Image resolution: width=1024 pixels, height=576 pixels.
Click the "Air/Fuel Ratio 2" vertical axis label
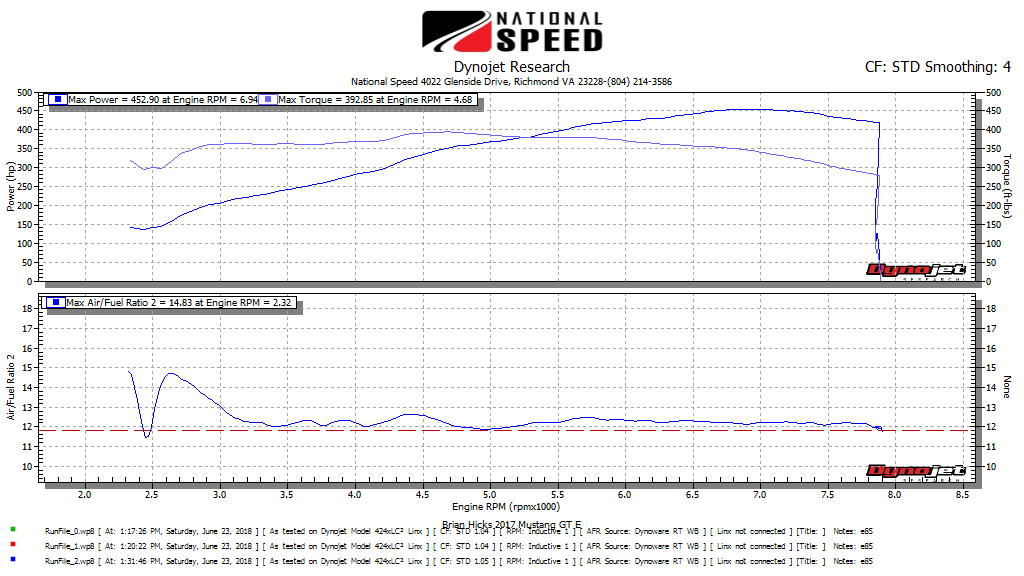pyautogui.click(x=10, y=387)
